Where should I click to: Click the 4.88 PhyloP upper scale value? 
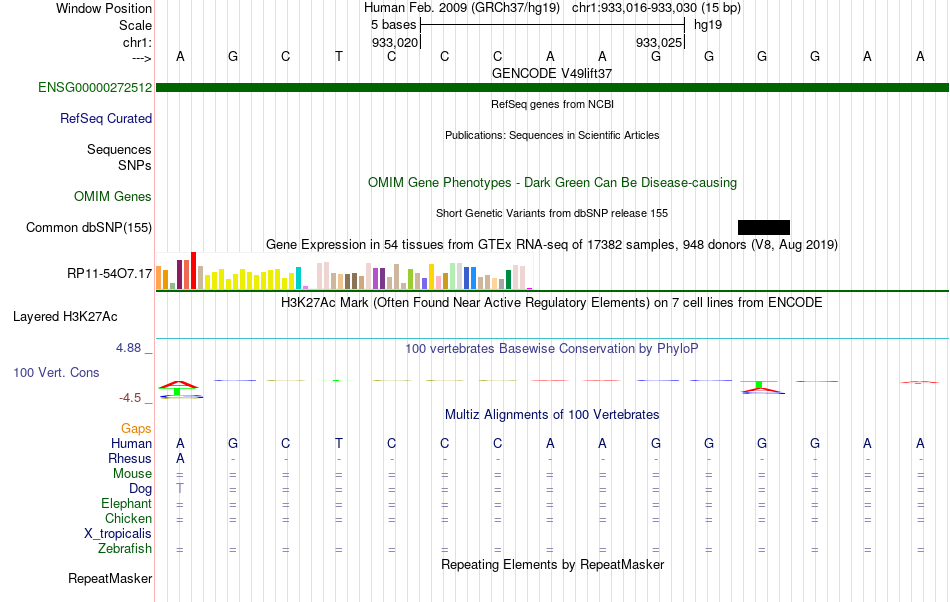point(128,348)
